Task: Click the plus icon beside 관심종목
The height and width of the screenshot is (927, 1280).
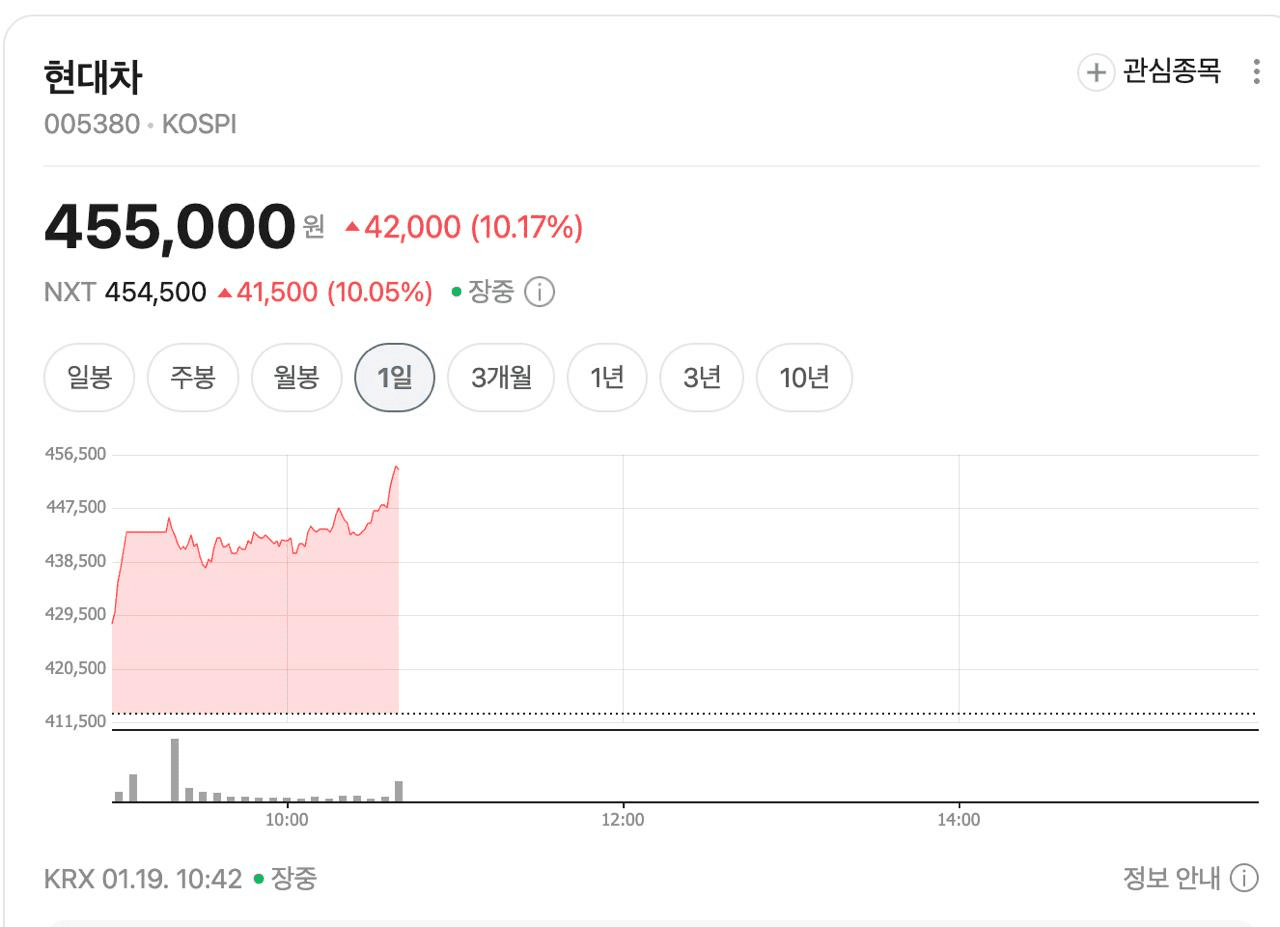Action: 1096,72
